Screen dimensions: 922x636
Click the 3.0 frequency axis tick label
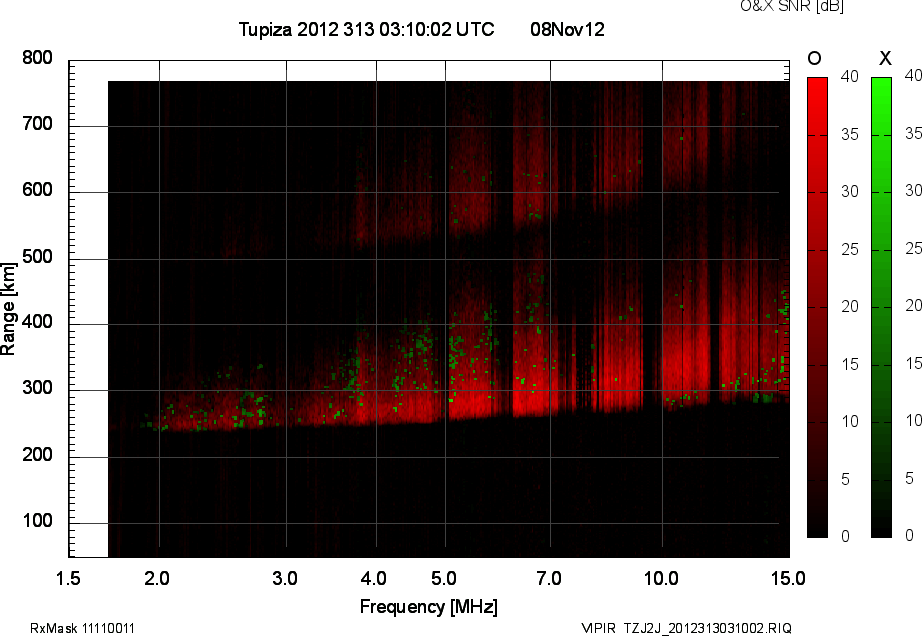285,578
